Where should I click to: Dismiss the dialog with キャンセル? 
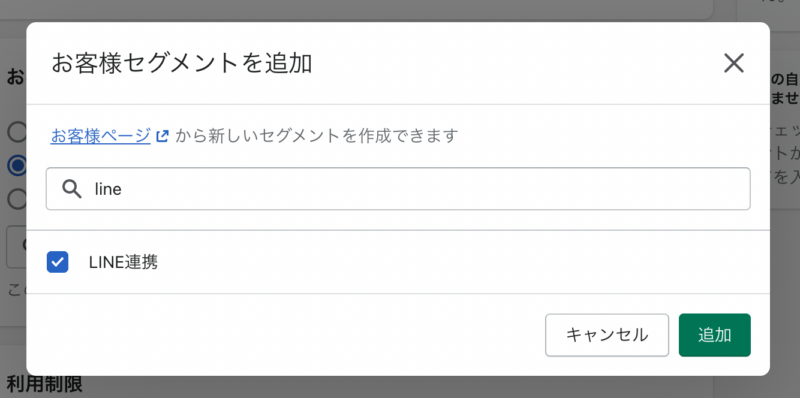[x=607, y=335]
